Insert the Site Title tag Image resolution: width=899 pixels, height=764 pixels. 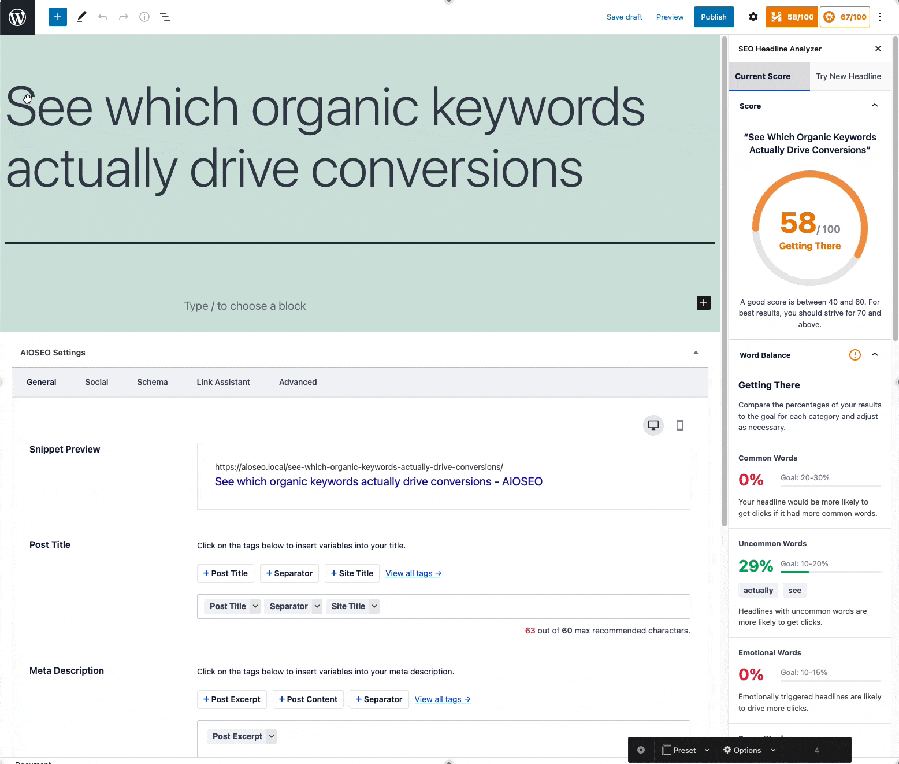(x=352, y=573)
